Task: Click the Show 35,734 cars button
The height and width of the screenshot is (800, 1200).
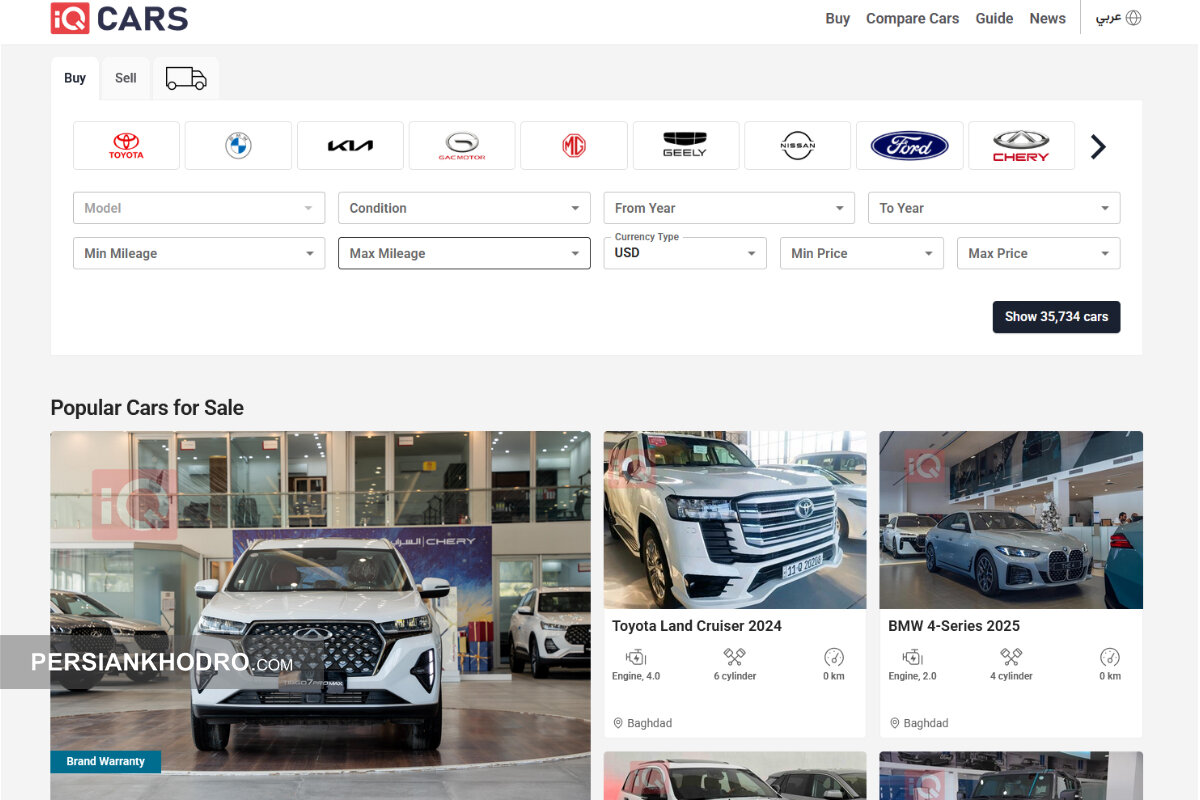Action: [x=1056, y=317]
